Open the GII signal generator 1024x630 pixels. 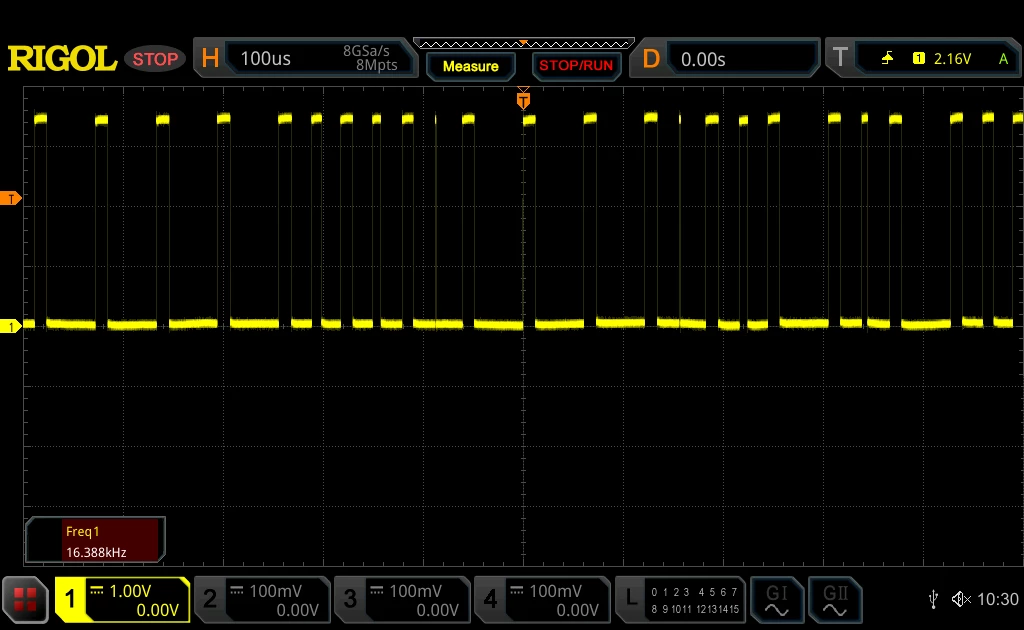click(835, 600)
